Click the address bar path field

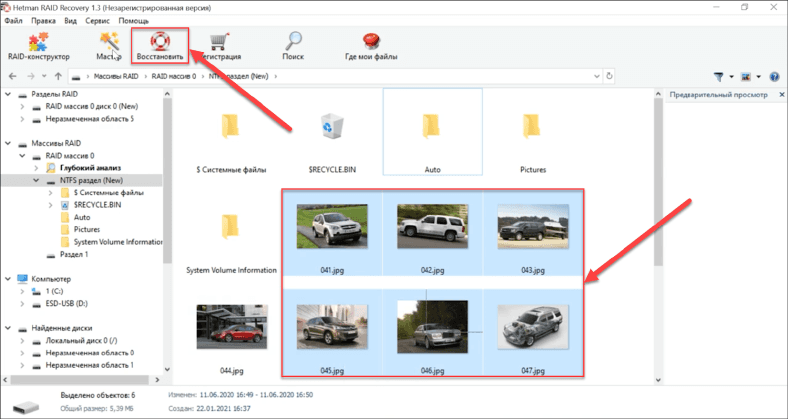(x=335, y=76)
